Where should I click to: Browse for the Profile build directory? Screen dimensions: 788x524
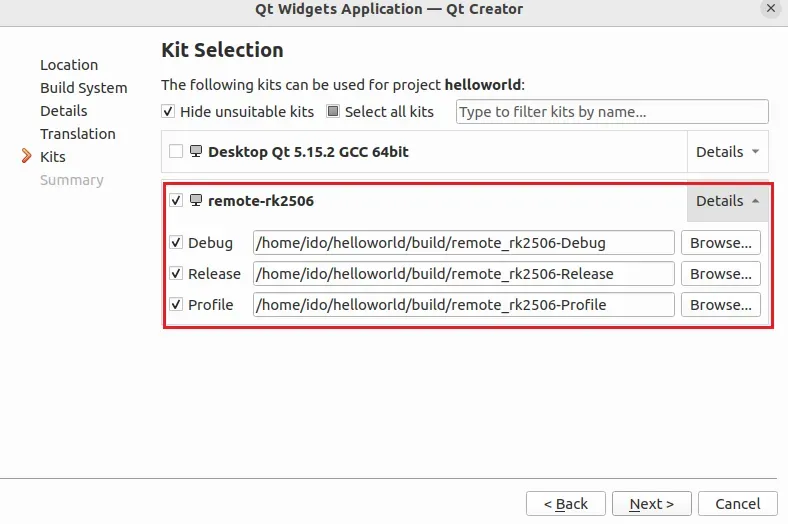pyautogui.click(x=721, y=304)
